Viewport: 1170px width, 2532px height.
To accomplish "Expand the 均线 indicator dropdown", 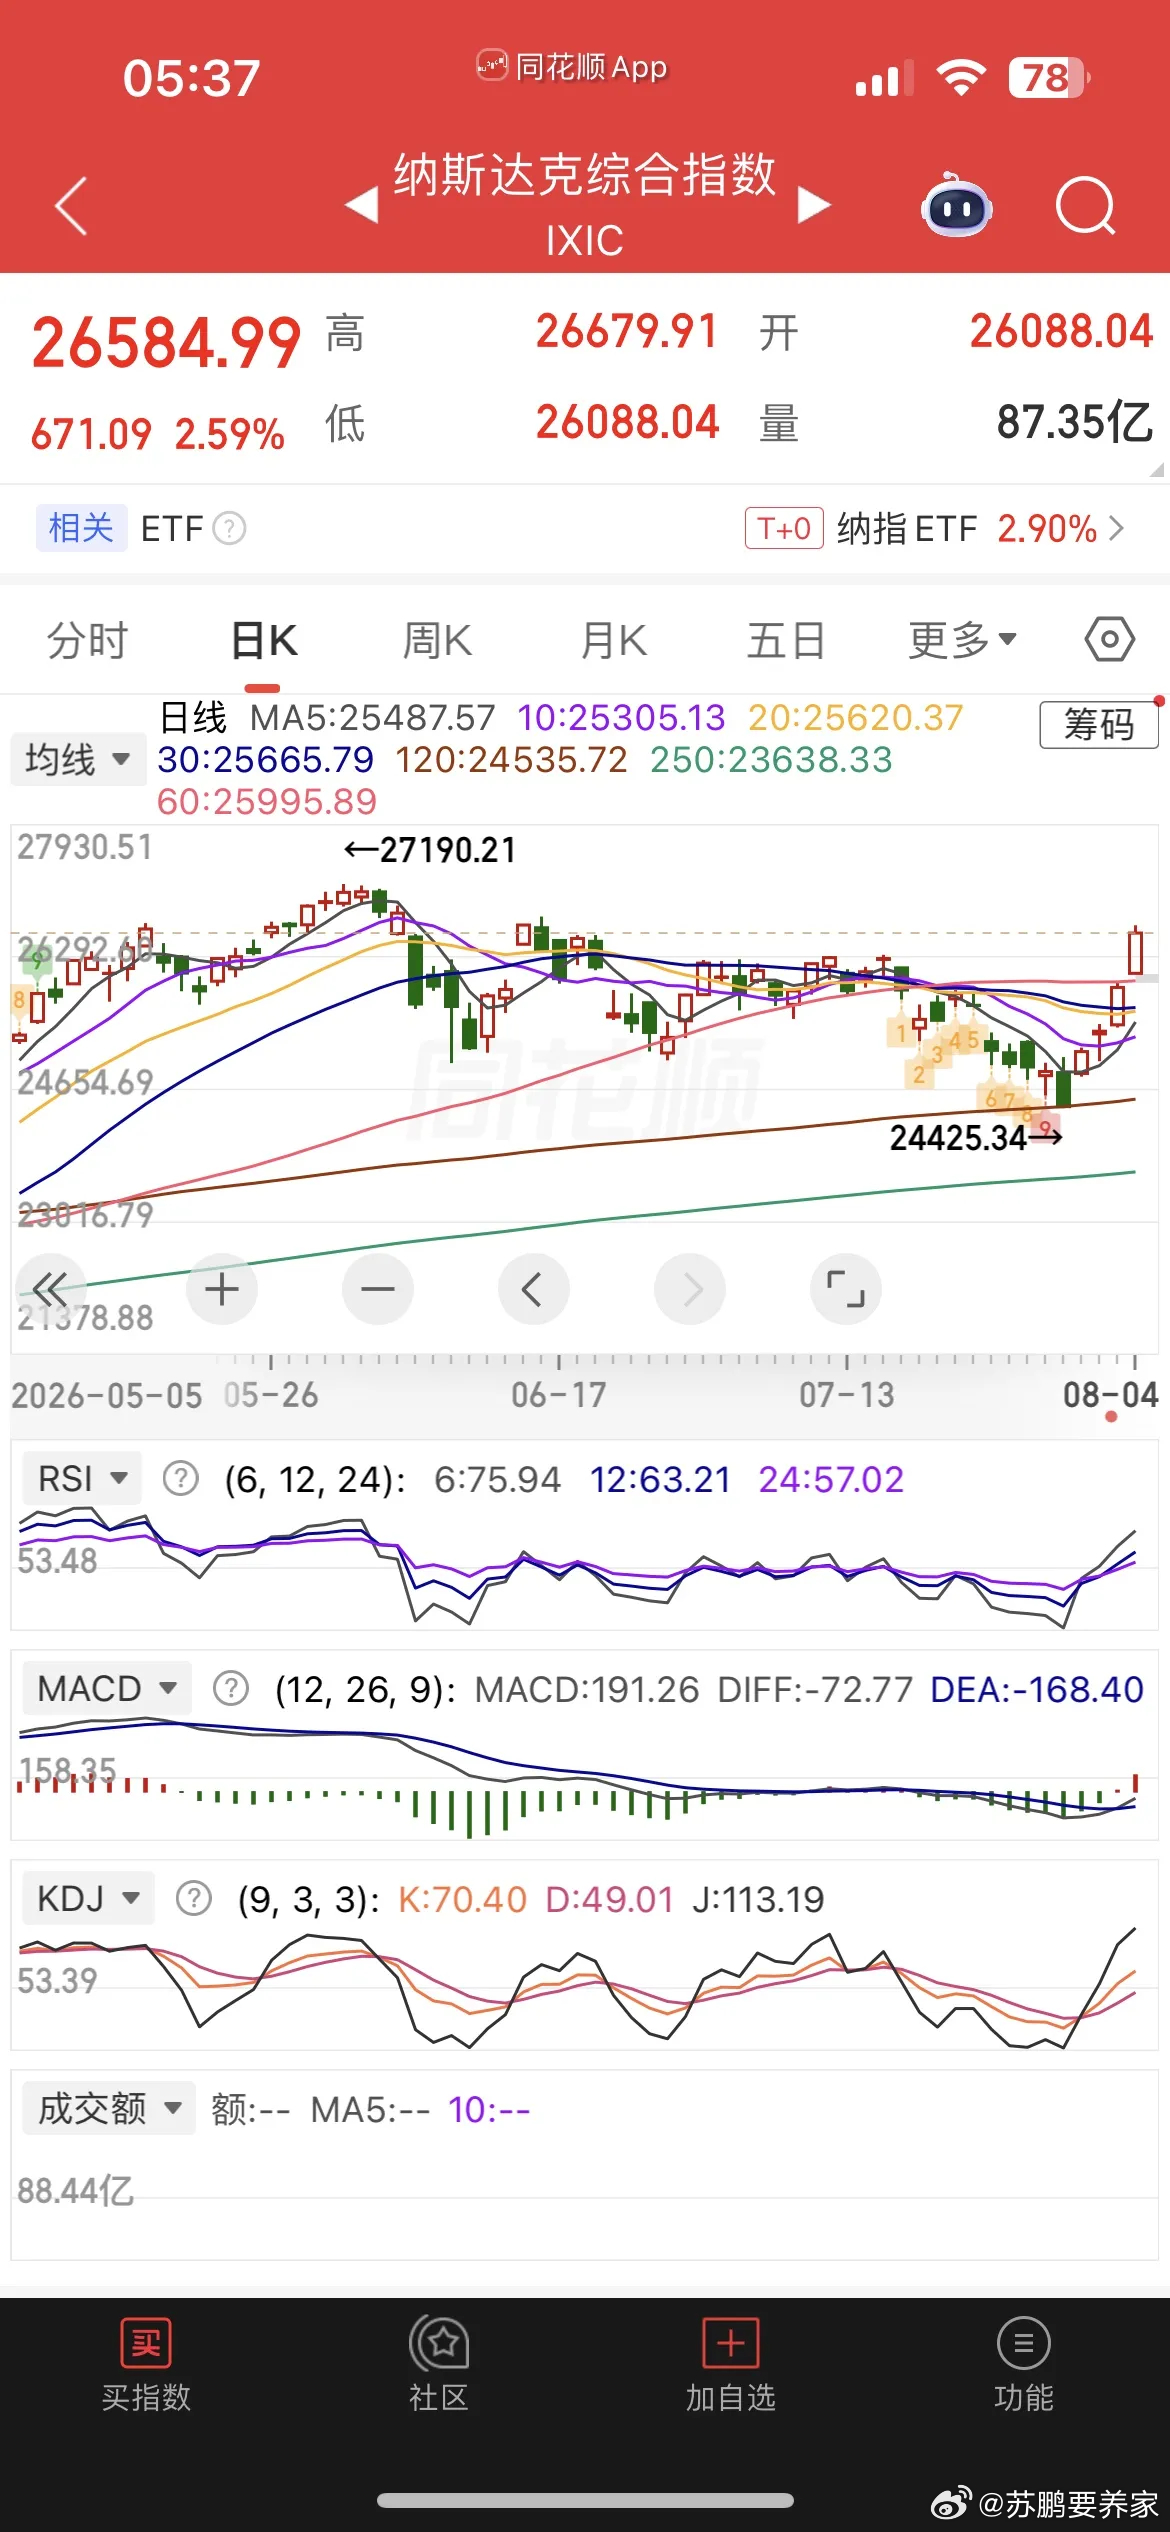I will pyautogui.click(x=78, y=759).
